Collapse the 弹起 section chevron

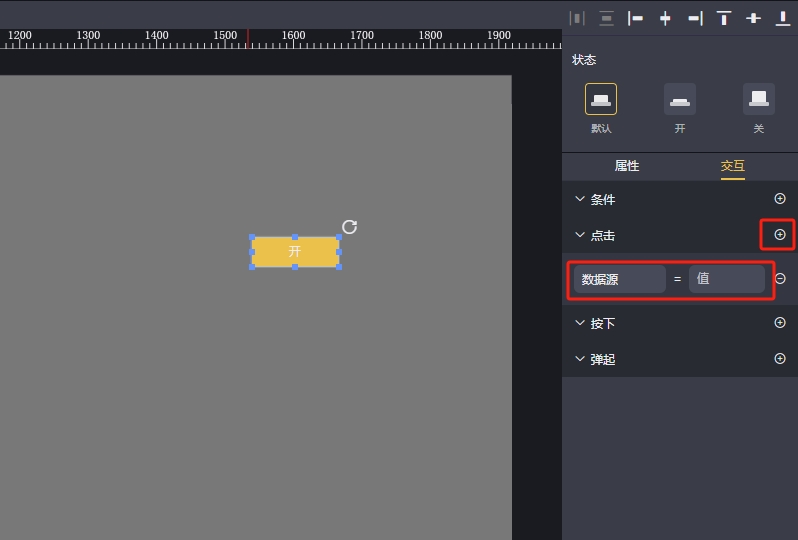pyautogui.click(x=580, y=359)
